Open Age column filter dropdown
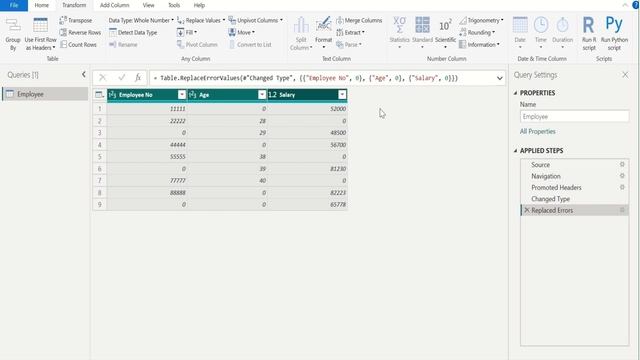The image size is (640, 360). pyautogui.click(x=262, y=95)
